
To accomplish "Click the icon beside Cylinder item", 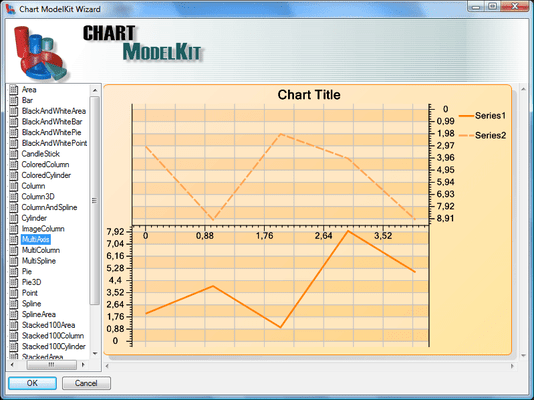I will 14,218.
